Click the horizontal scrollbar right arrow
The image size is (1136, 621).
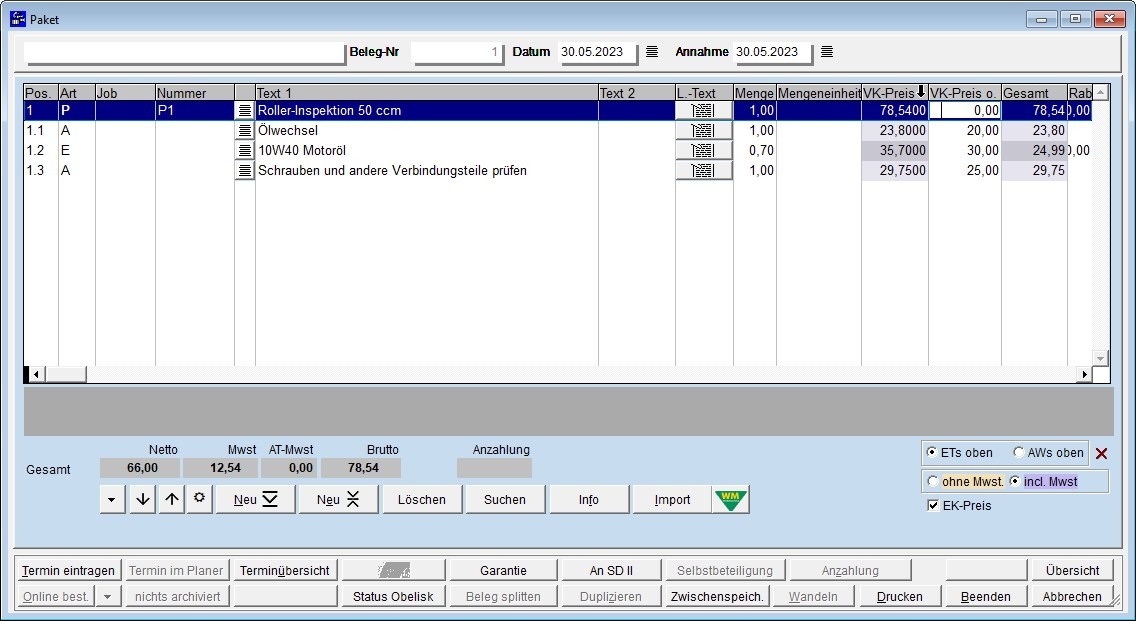pyautogui.click(x=1084, y=375)
